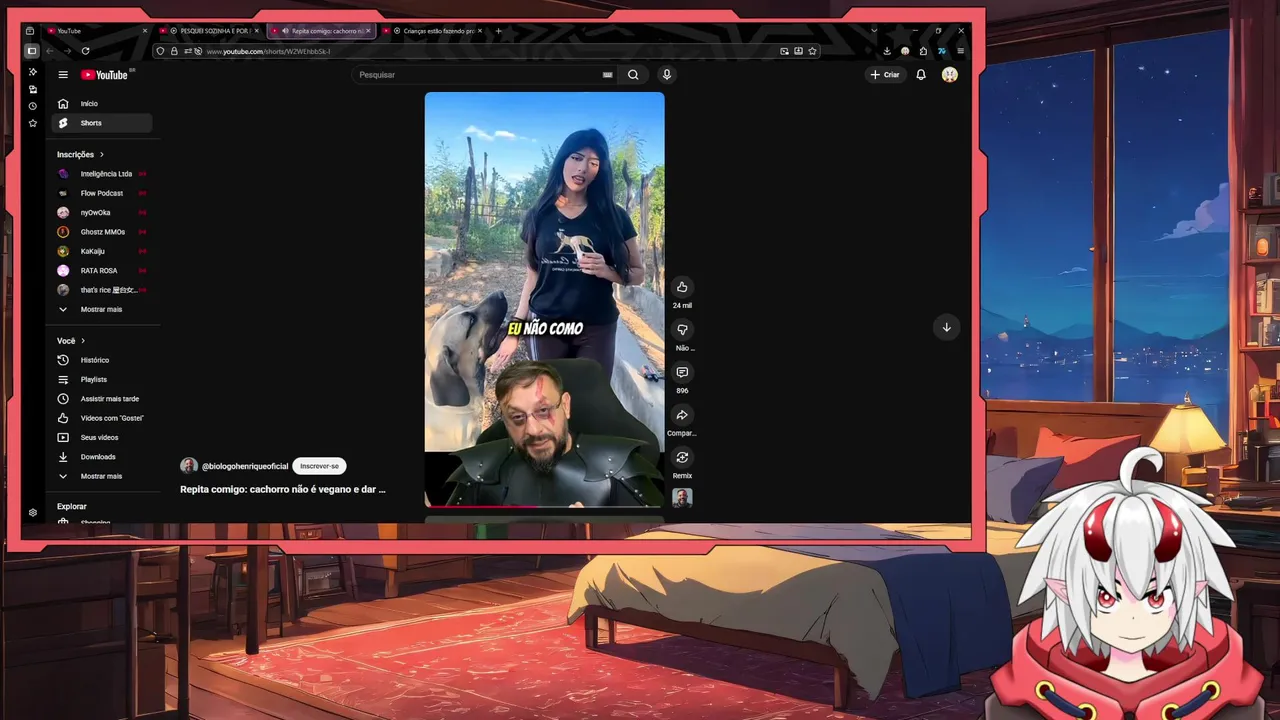1280x720 pixels.
Task: Open the comments showing 896
Action: pyautogui.click(x=682, y=372)
